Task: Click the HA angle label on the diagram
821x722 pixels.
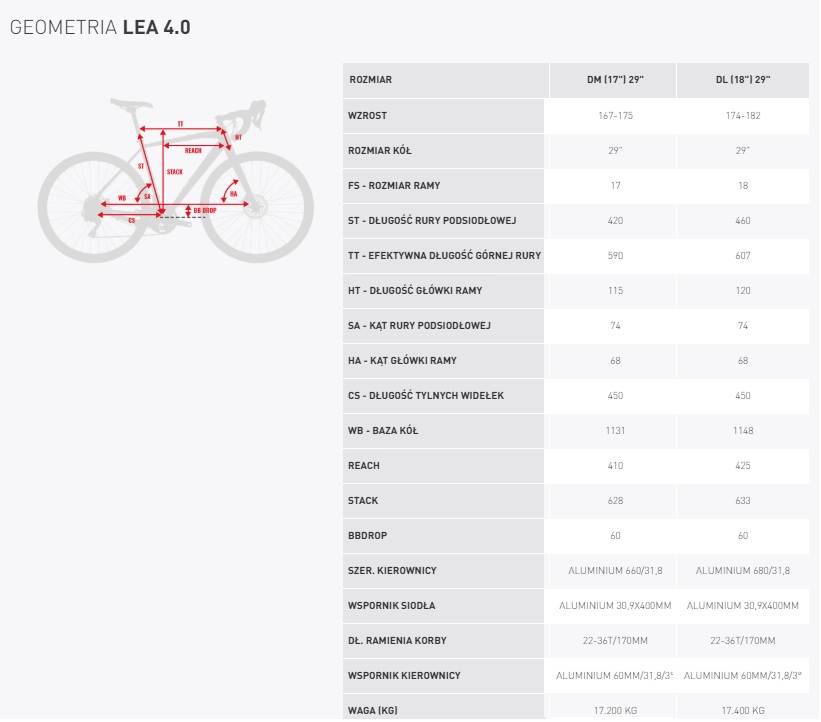Action: tap(233, 194)
